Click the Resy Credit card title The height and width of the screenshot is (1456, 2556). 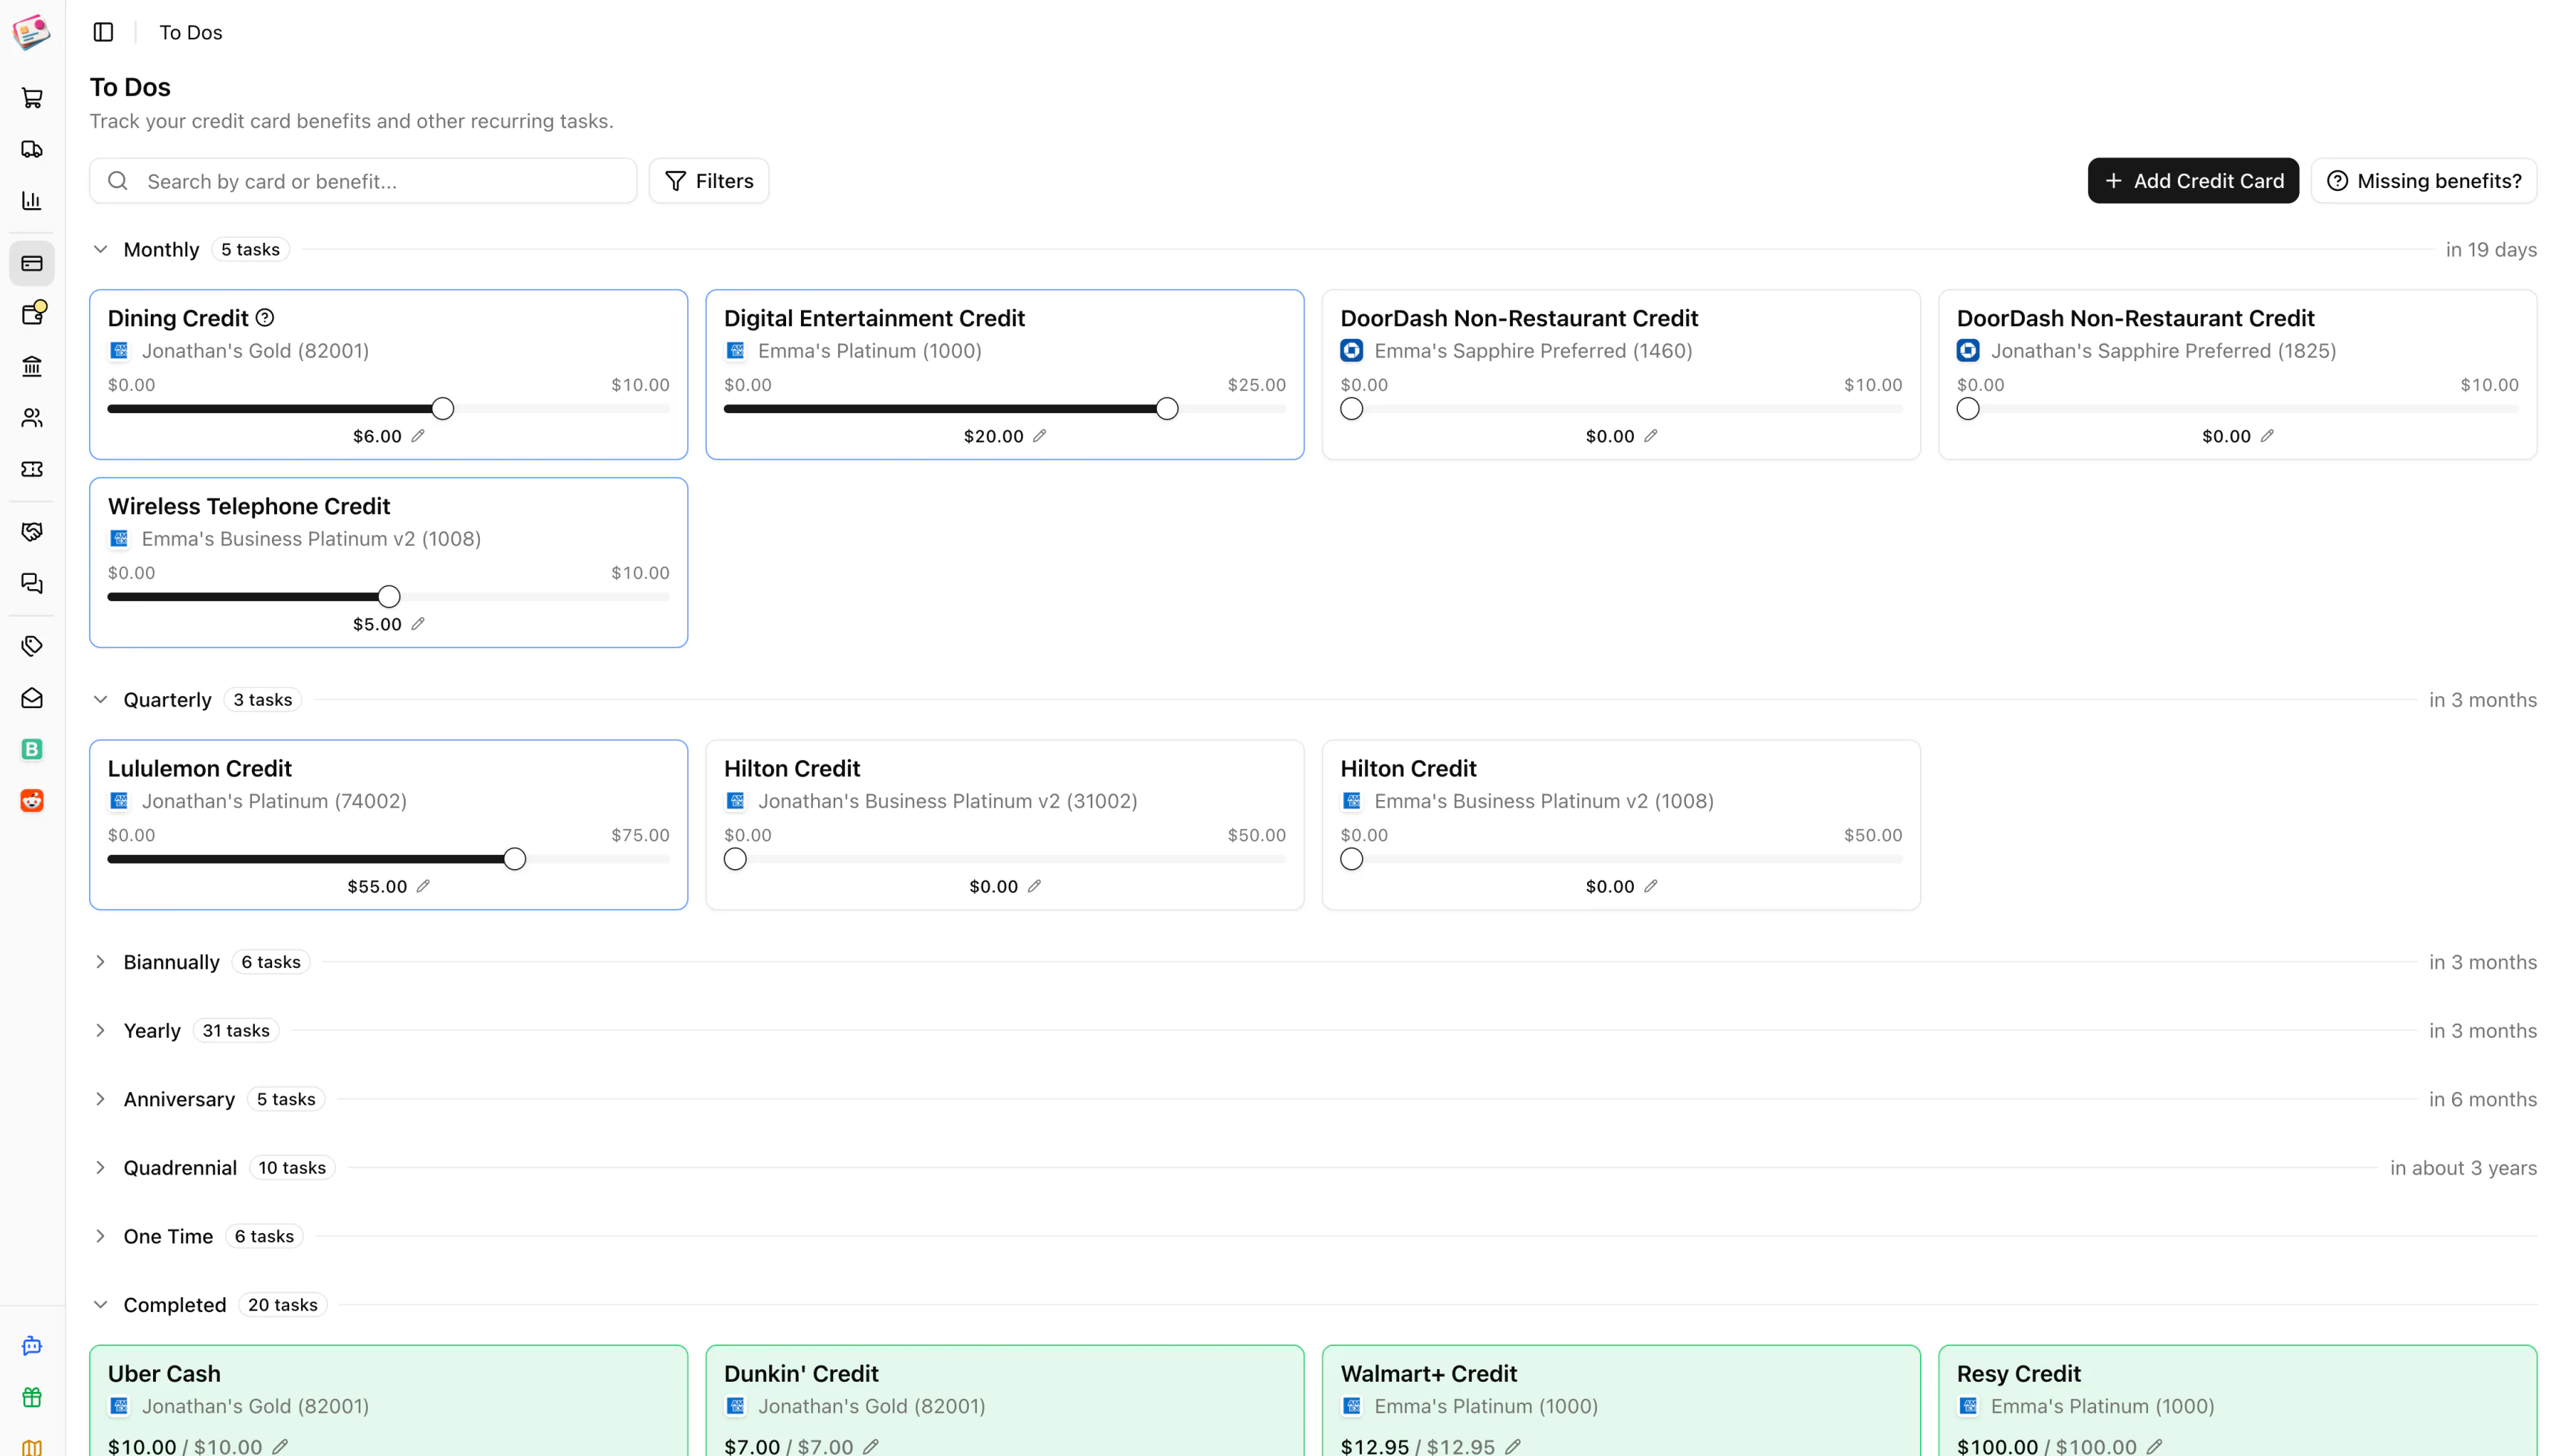coord(2018,1373)
